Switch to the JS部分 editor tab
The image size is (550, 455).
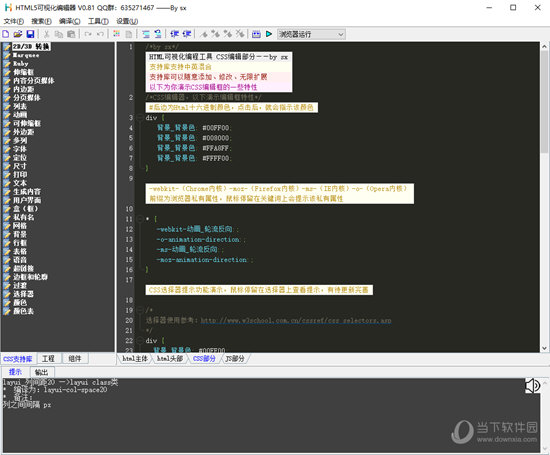(x=235, y=359)
